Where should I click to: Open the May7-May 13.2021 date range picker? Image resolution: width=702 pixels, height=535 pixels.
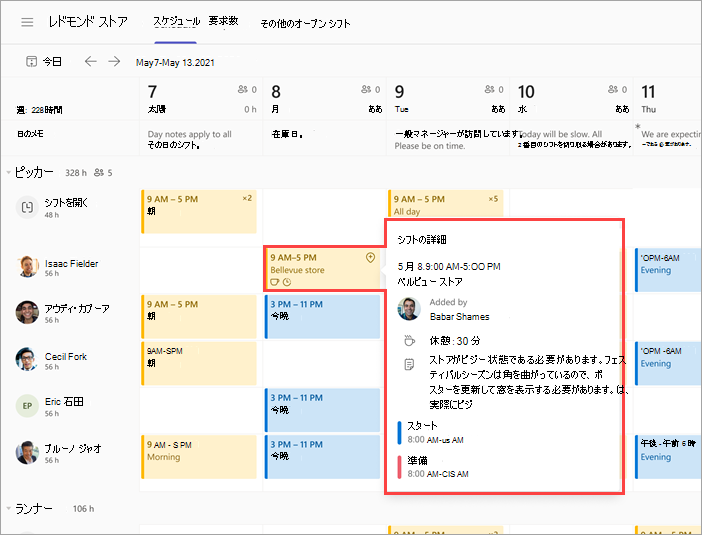point(175,63)
